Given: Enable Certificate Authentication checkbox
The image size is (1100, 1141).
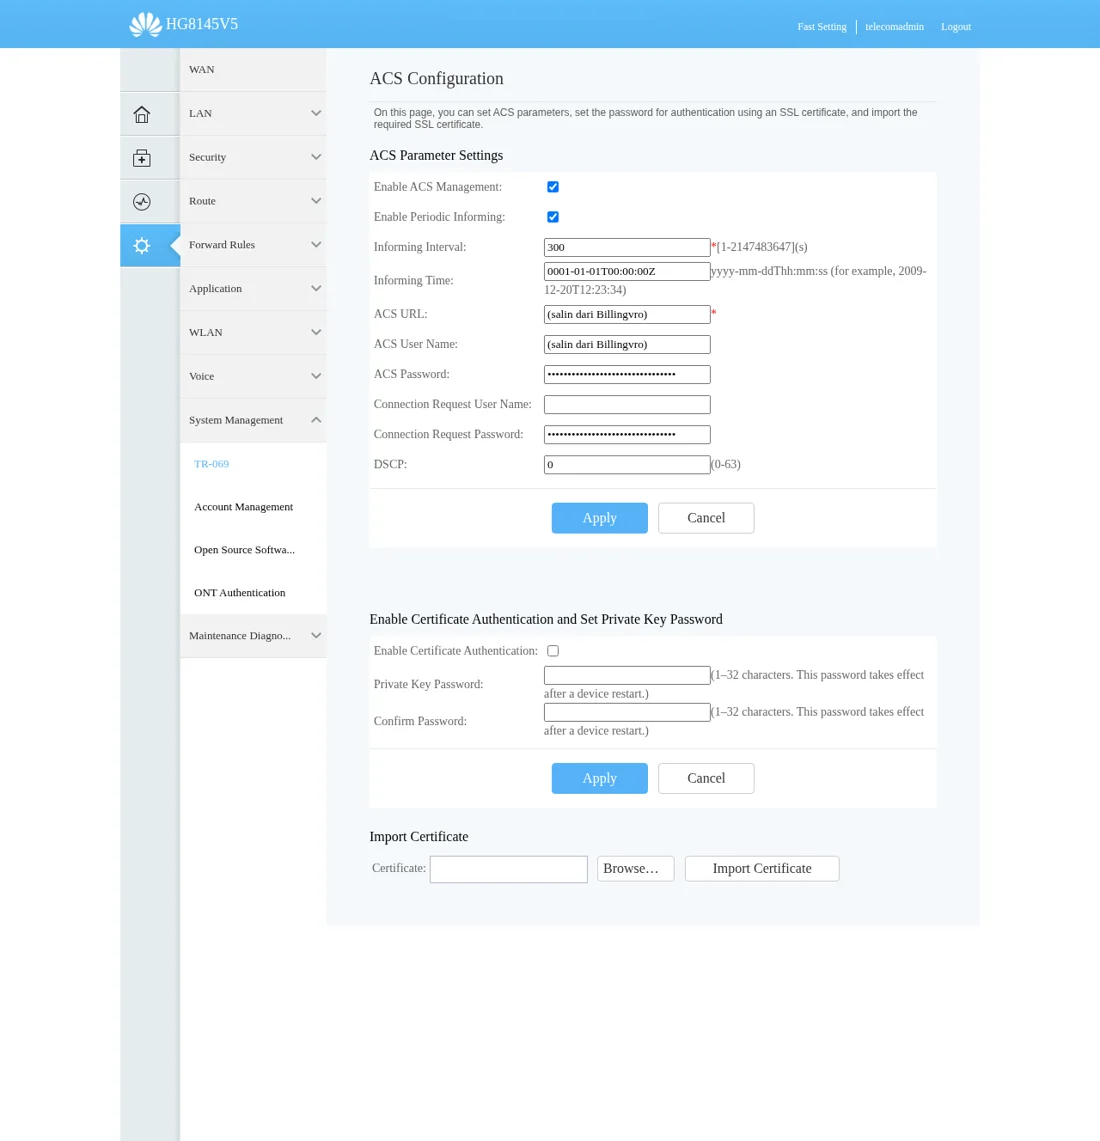Looking at the screenshot, I should tap(553, 651).
